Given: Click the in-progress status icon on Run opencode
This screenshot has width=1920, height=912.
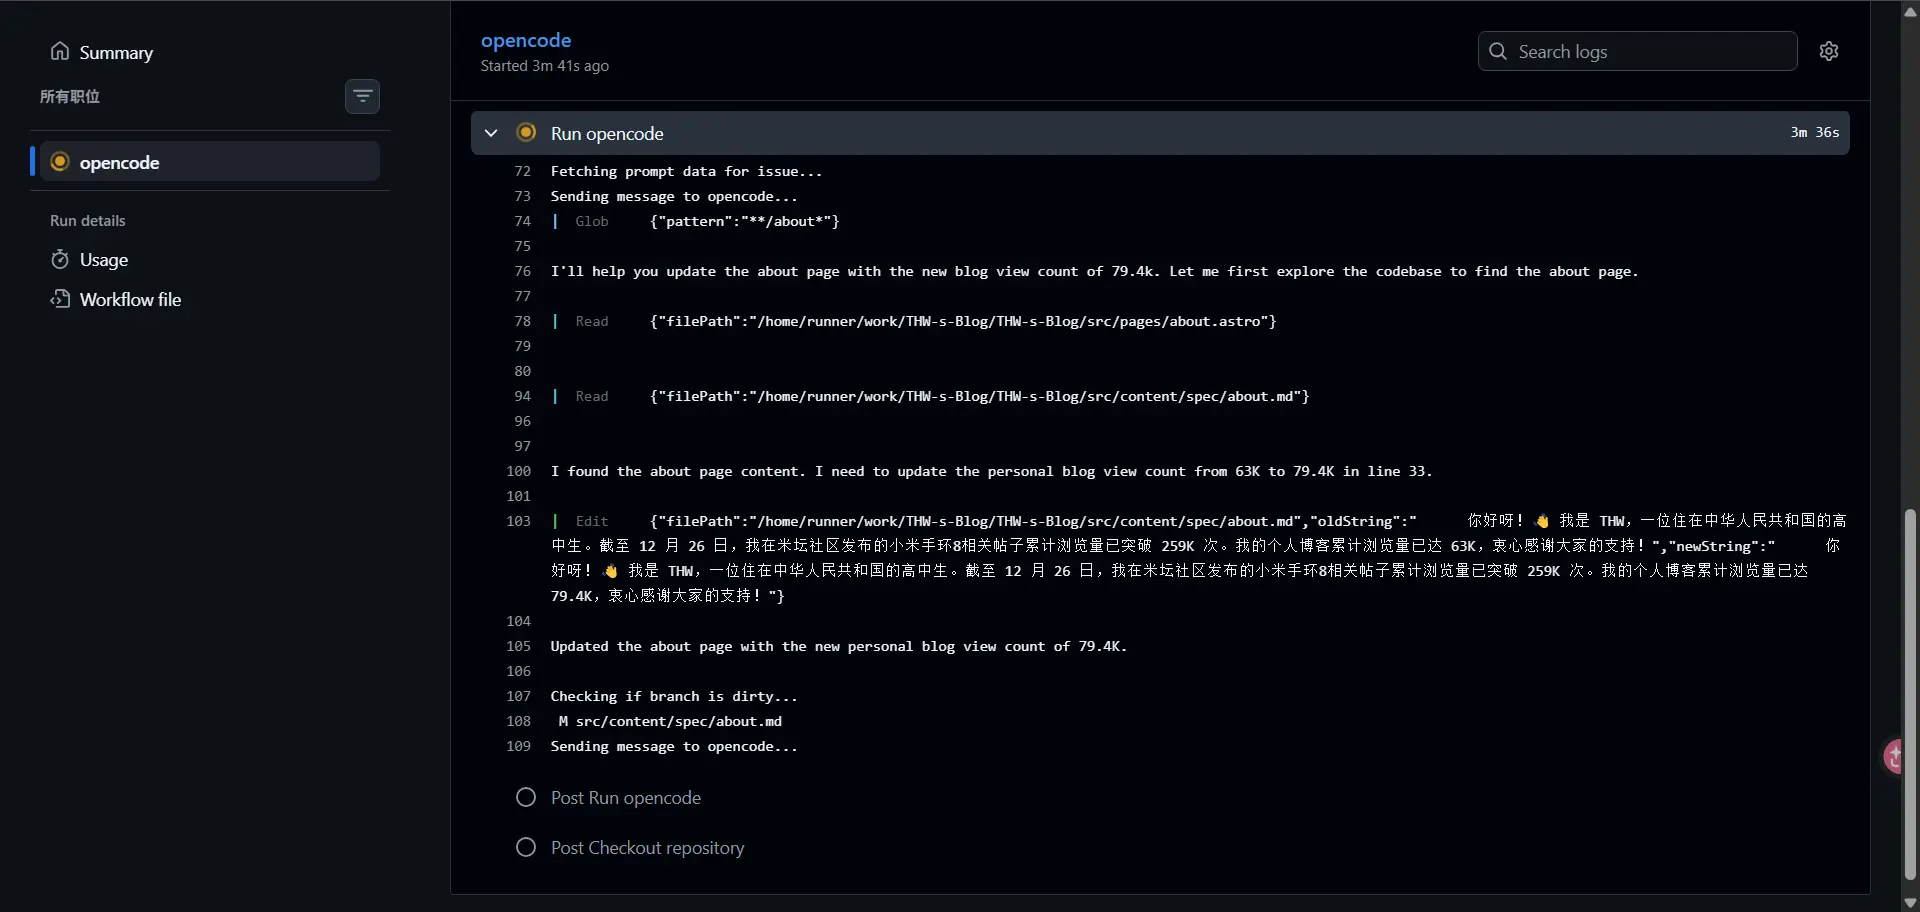Looking at the screenshot, I should (526, 133).
